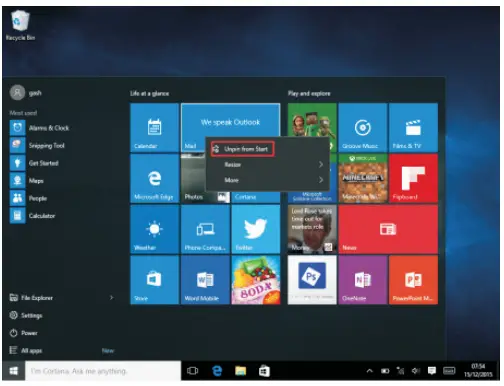504x386 pixels.
Task: Expand the More submenu arrow
Action: [321, 180]
